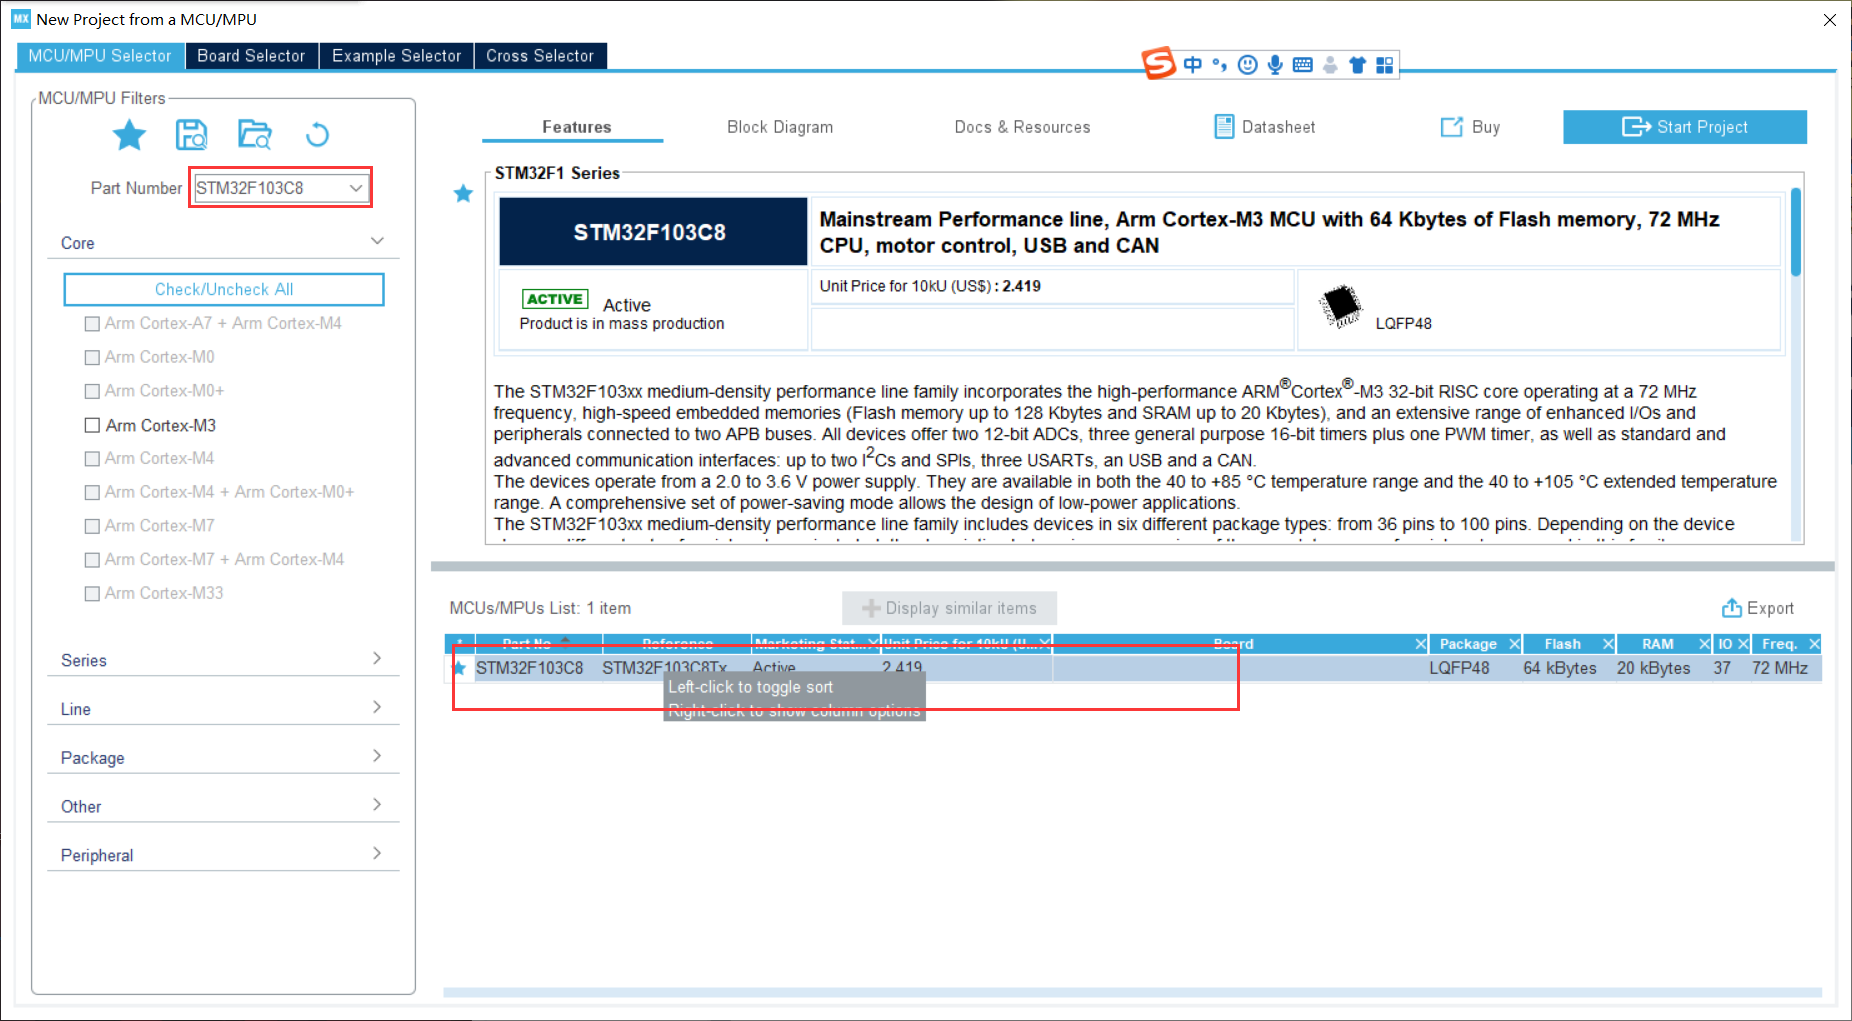Click the star icon in the STM32F103C8 row

(460, 668)
